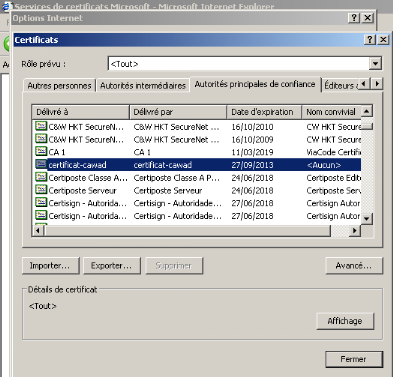Viewport: 393px width, 377px height.
Task: Open the Rôle prévu dropdown list
Action: pyautogui.click(x=376, y=63)
